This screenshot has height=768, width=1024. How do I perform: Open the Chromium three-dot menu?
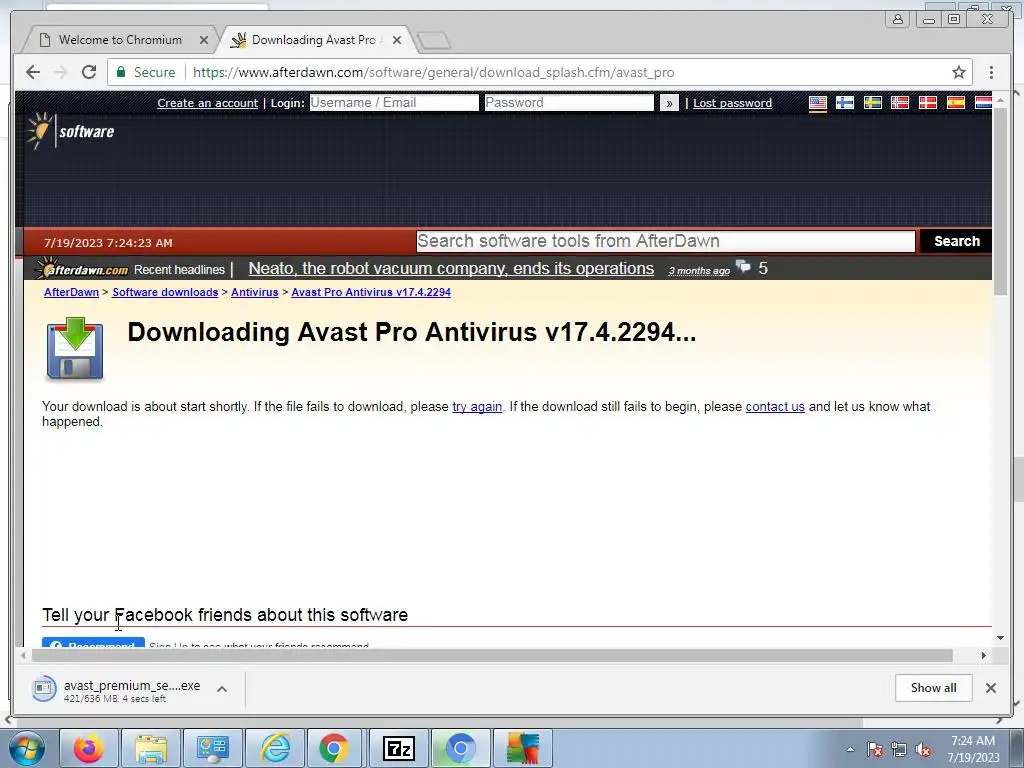pos(991,72)
